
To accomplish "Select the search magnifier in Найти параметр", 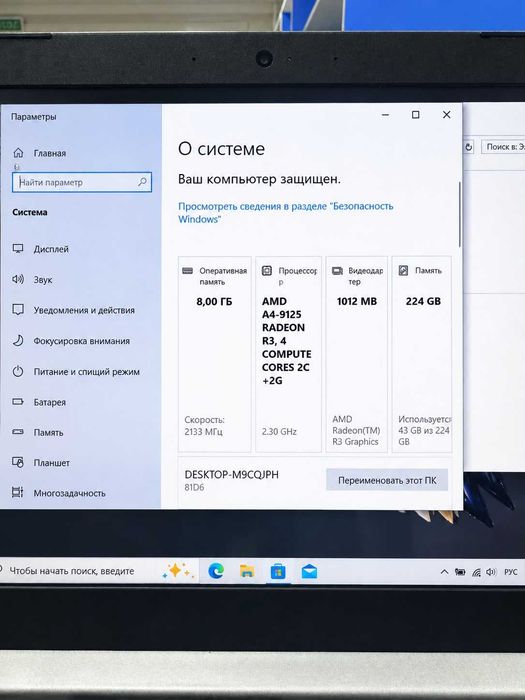I will 142,182.
